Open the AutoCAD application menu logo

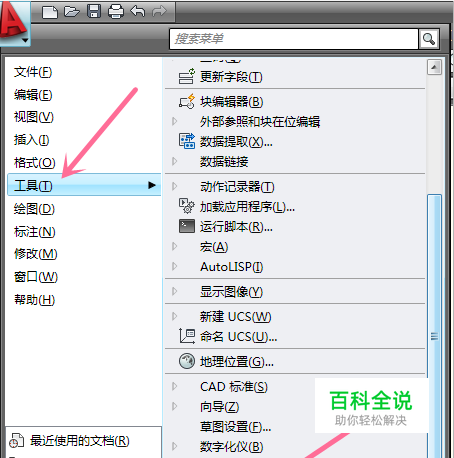[x=15, y=23]
